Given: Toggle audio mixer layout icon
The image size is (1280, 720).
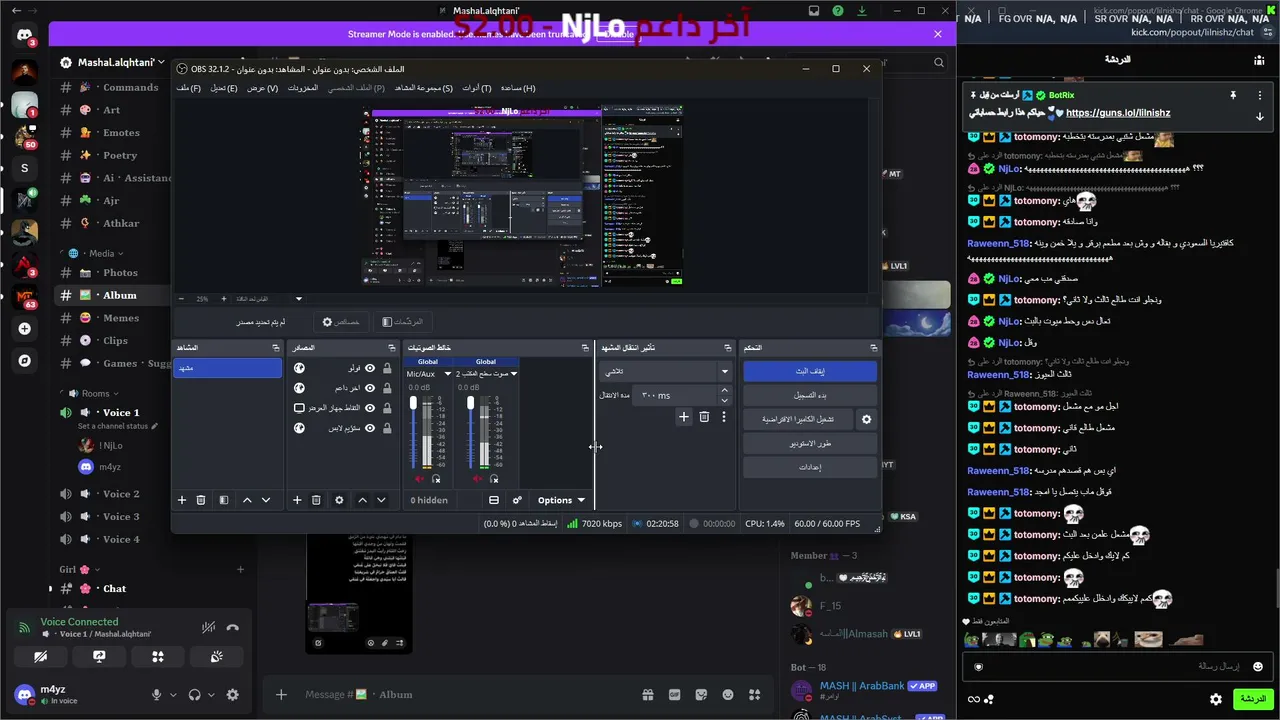Looking at the screenshot, I should pos(494,500).
